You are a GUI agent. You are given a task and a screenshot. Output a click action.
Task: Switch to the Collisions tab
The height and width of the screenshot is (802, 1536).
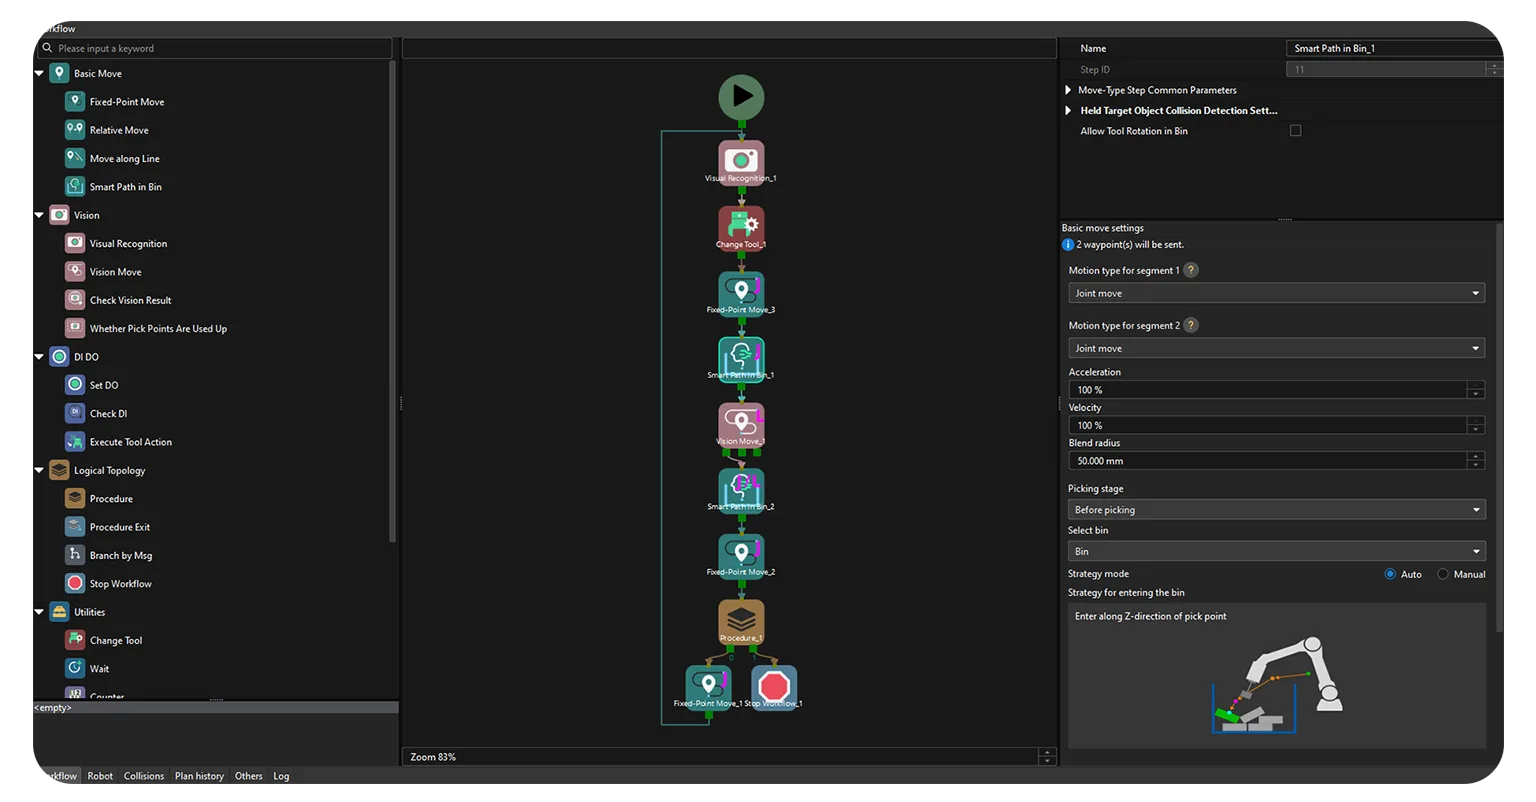(x=144, y=776)
